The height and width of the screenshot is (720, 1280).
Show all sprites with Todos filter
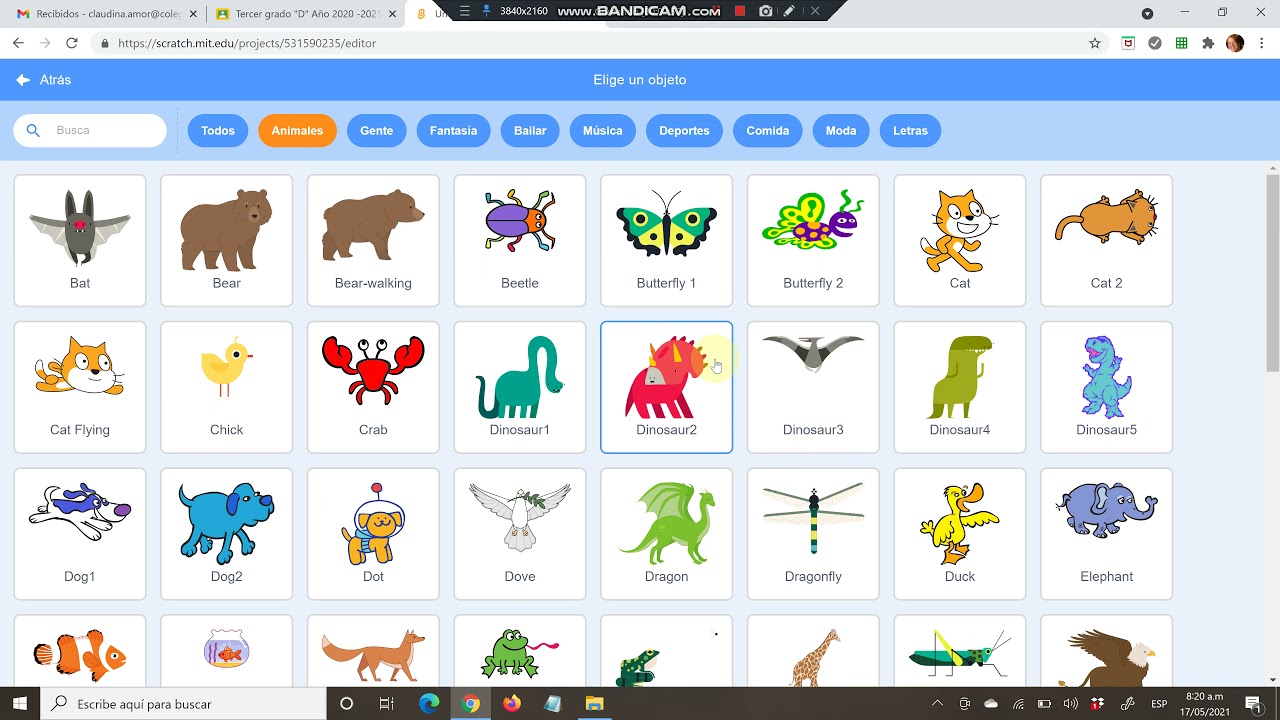[x=218, y=131]
